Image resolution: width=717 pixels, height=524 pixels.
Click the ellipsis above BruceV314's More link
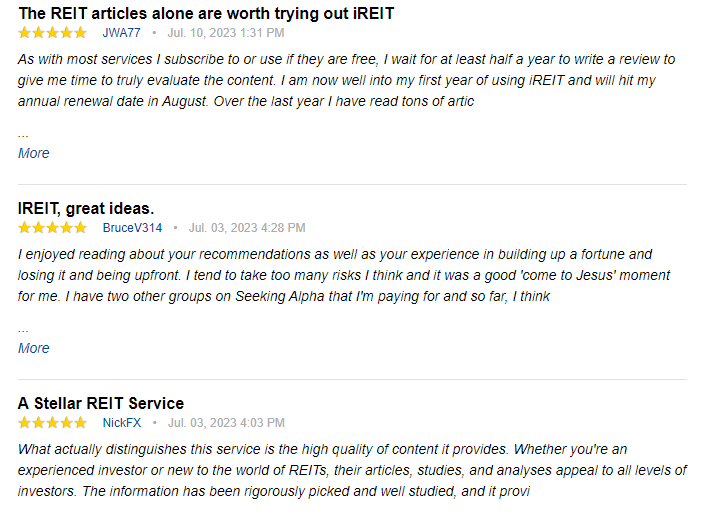point(23,328)
